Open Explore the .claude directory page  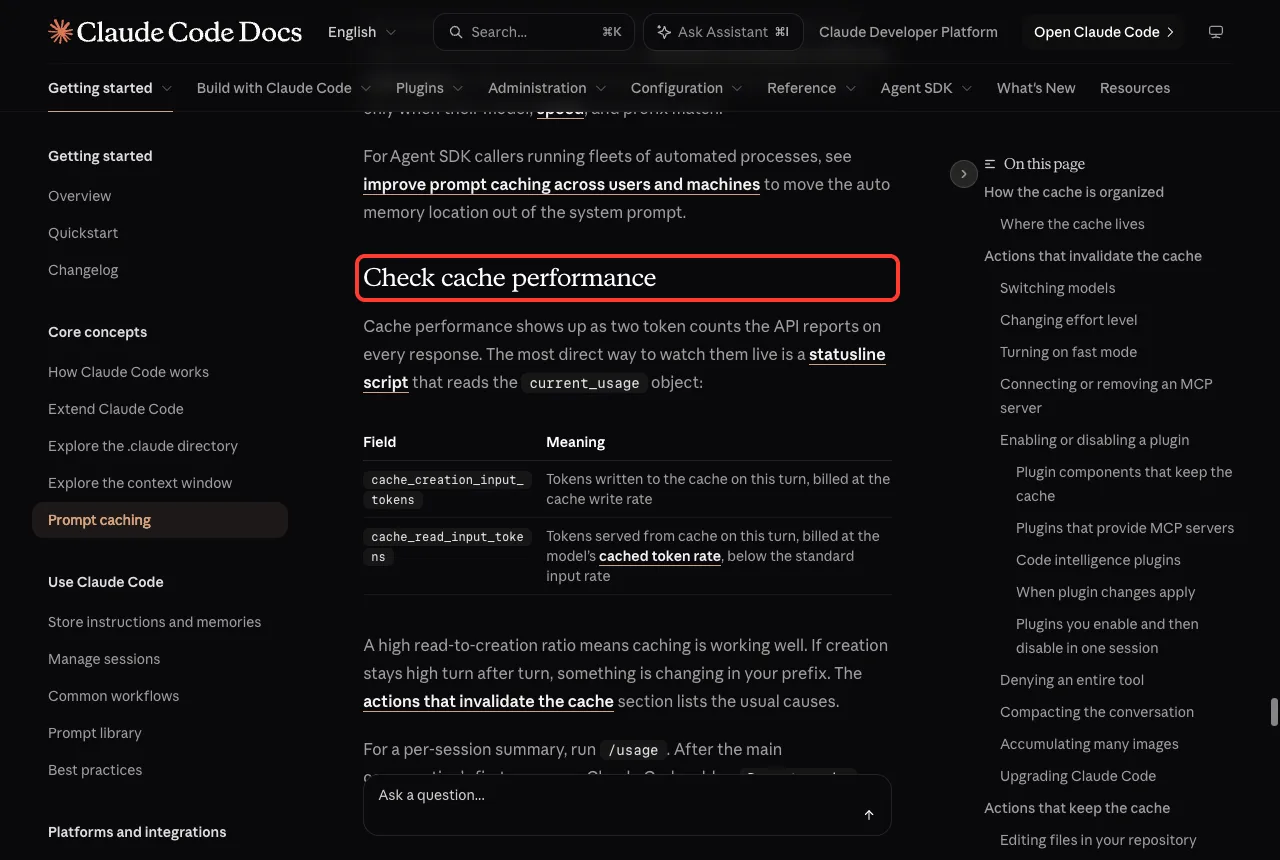[x=143, y=446]
